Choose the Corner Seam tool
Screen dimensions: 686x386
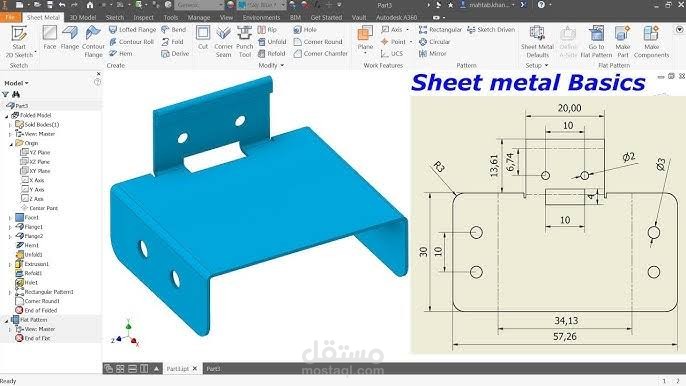tap(223, 42)
